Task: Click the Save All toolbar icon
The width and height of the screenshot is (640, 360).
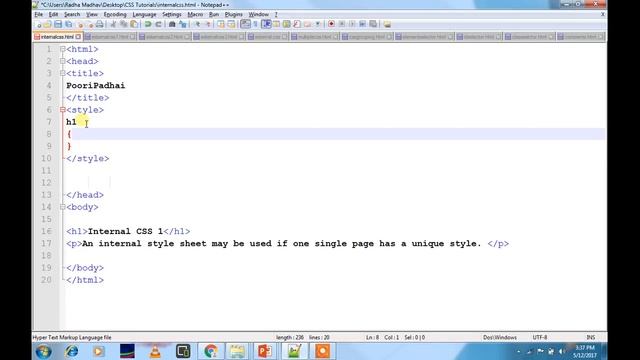Action: coord(68,24)
